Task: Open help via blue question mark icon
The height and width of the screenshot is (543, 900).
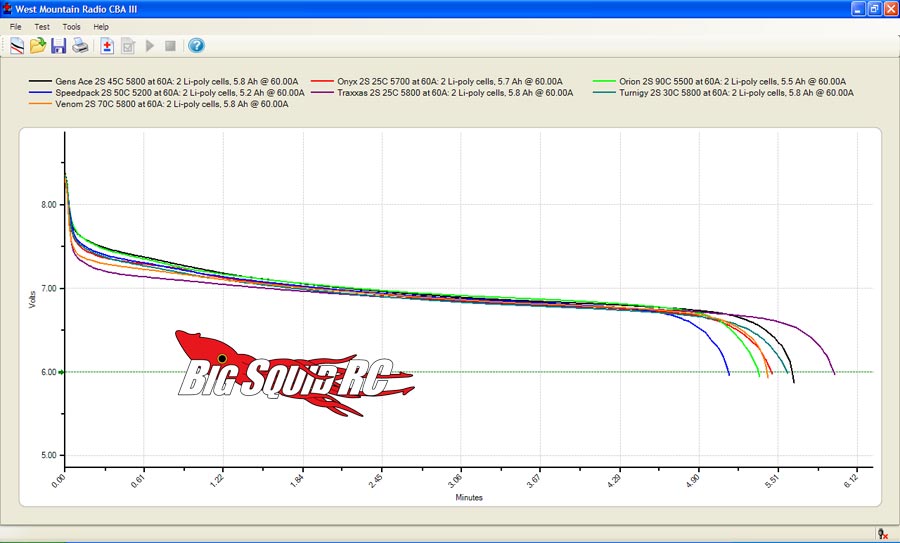Action: pos(196,45)
